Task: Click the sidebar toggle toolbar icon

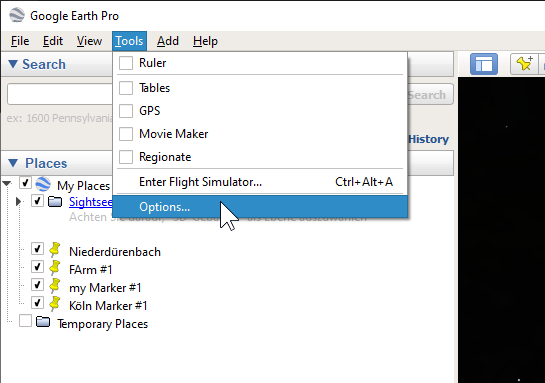Action: coord(483,64)
